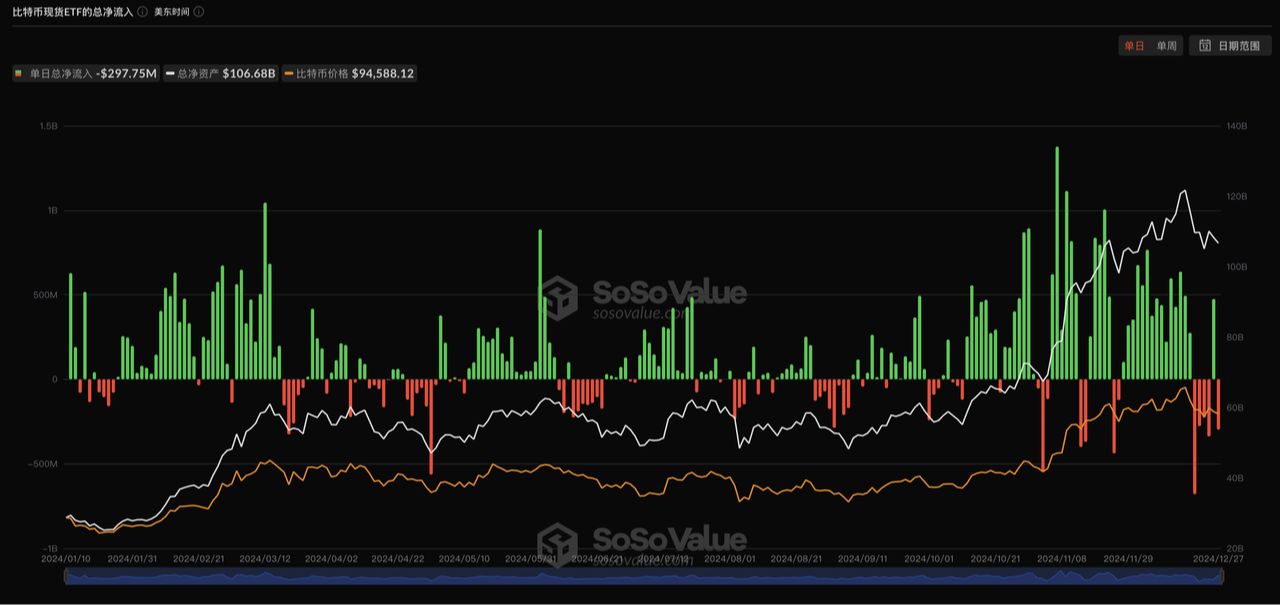This screenshot has width=1280, height=605.
Task: Click the 2024/01/10 axis label
Action: 67,559
